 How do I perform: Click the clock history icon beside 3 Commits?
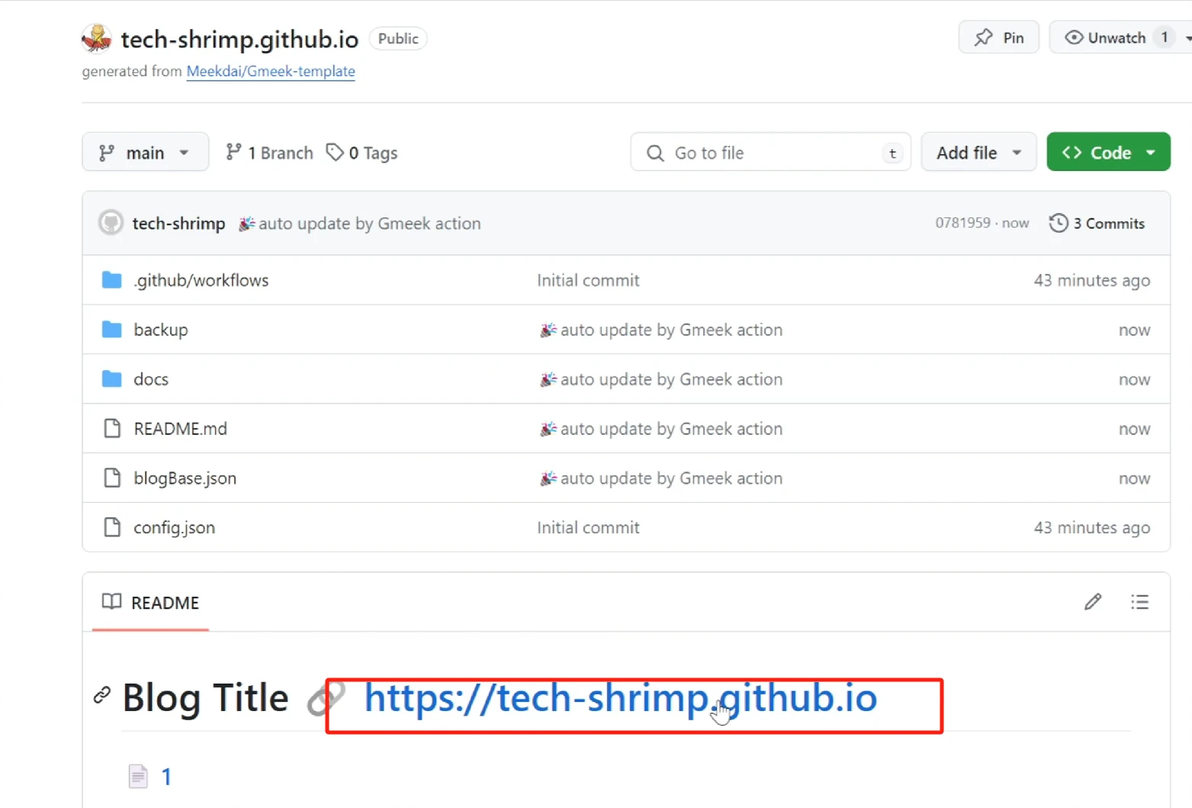tap(1058, 223)
